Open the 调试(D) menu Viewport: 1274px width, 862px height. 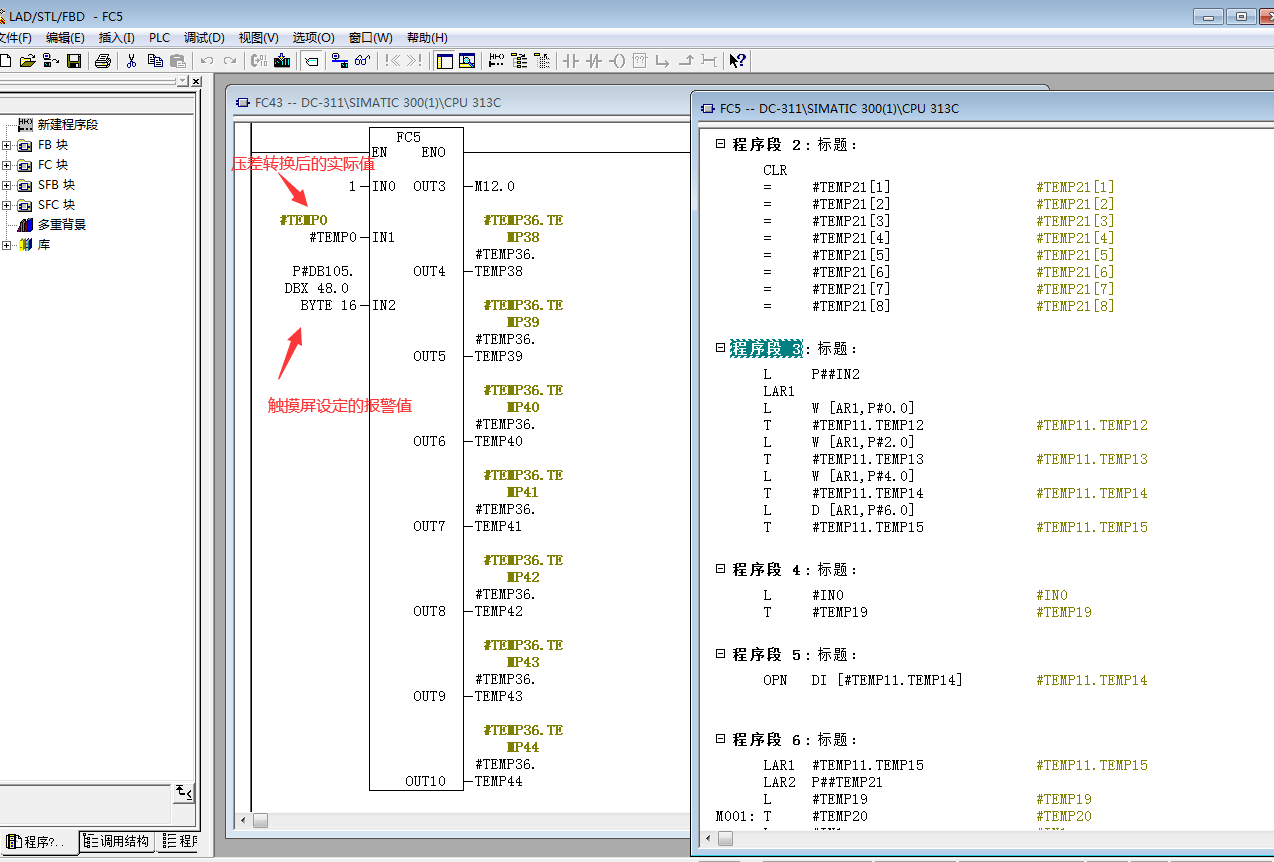click(204, 38)
